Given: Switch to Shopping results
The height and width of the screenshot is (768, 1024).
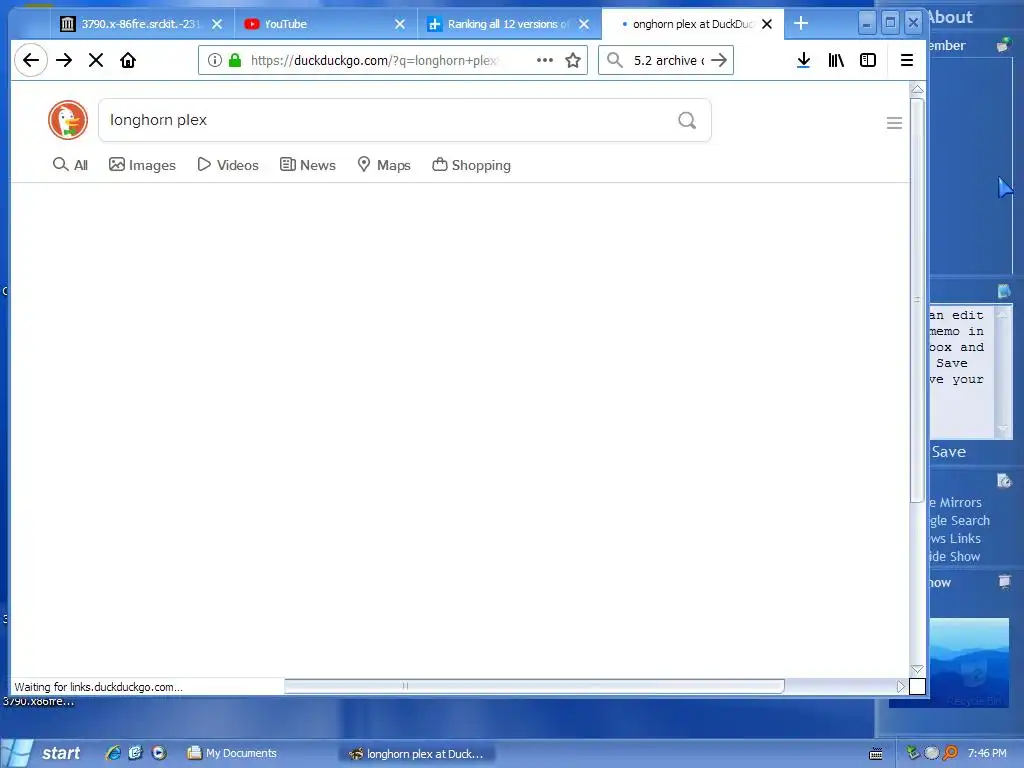Looking at the screenshot, I should click(x=472, y=165).
